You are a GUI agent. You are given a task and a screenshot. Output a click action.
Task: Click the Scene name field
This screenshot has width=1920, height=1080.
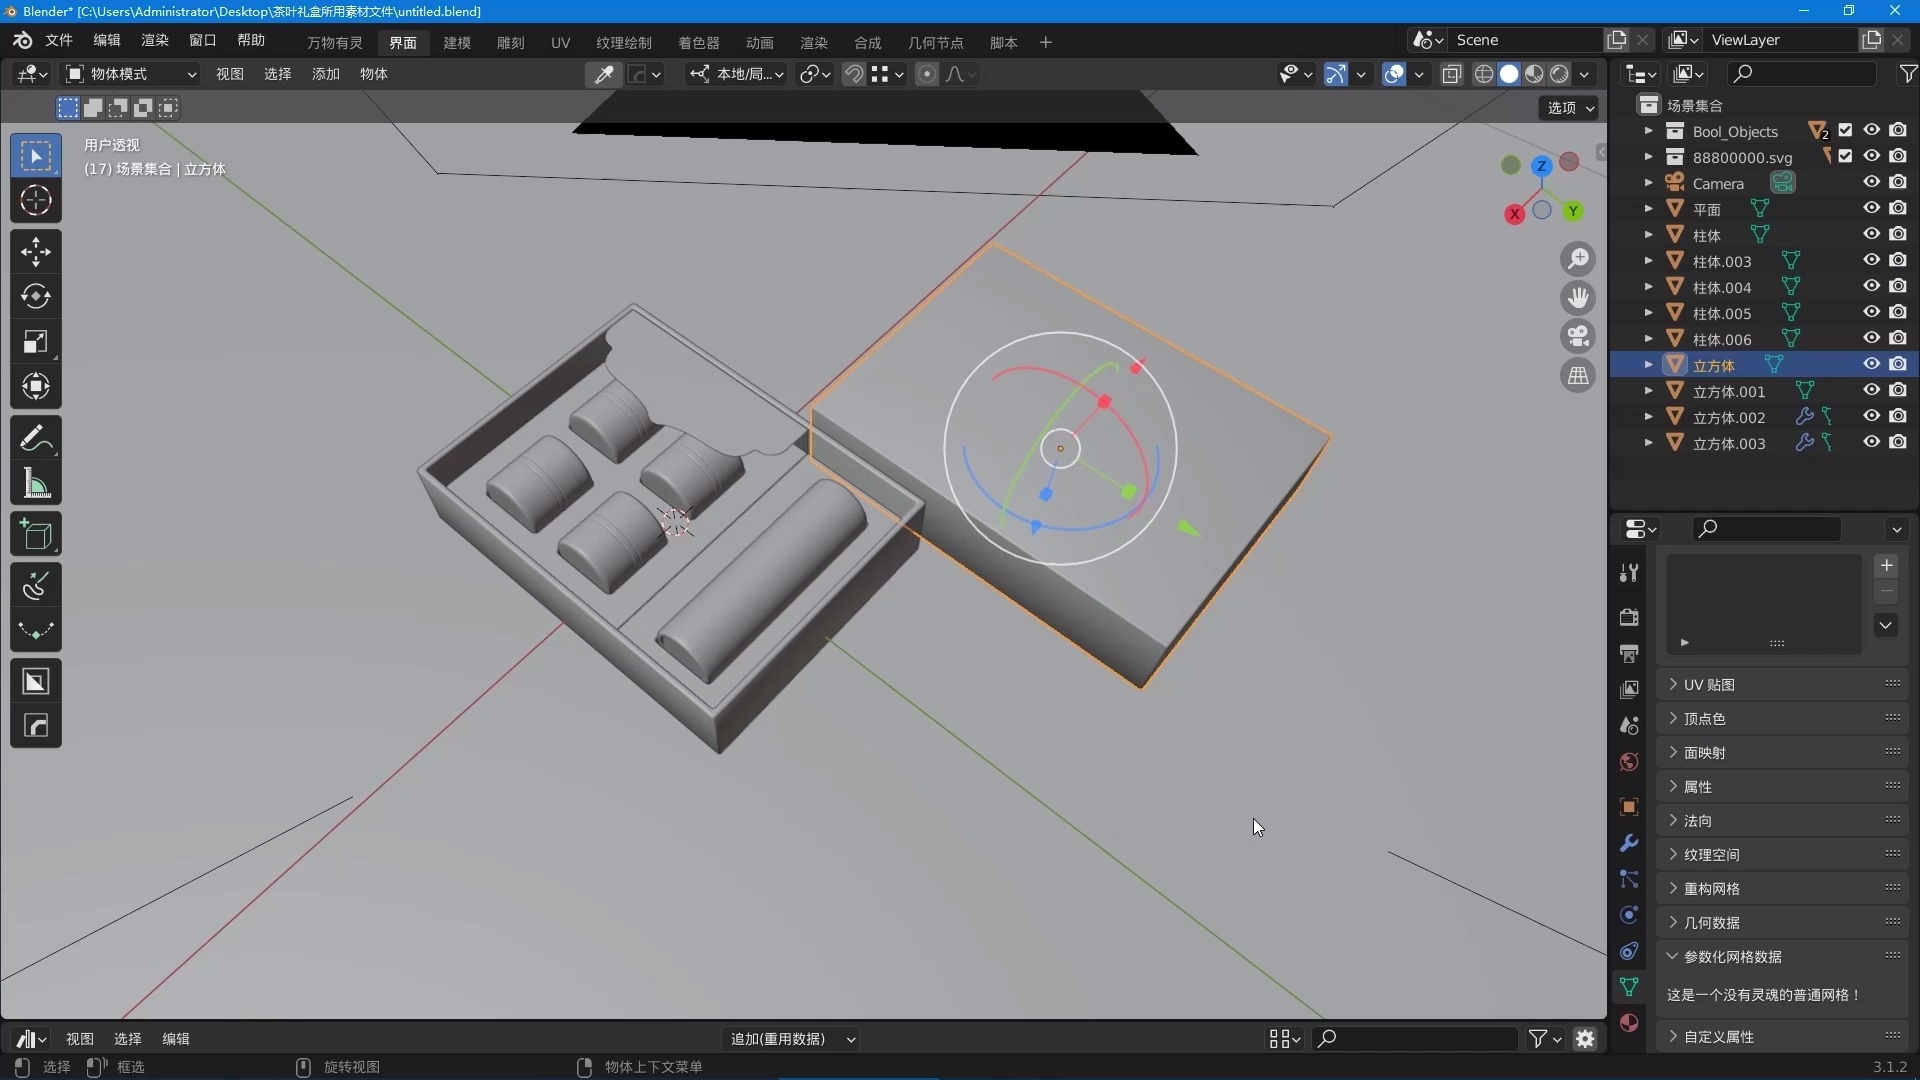[1525, 40]
